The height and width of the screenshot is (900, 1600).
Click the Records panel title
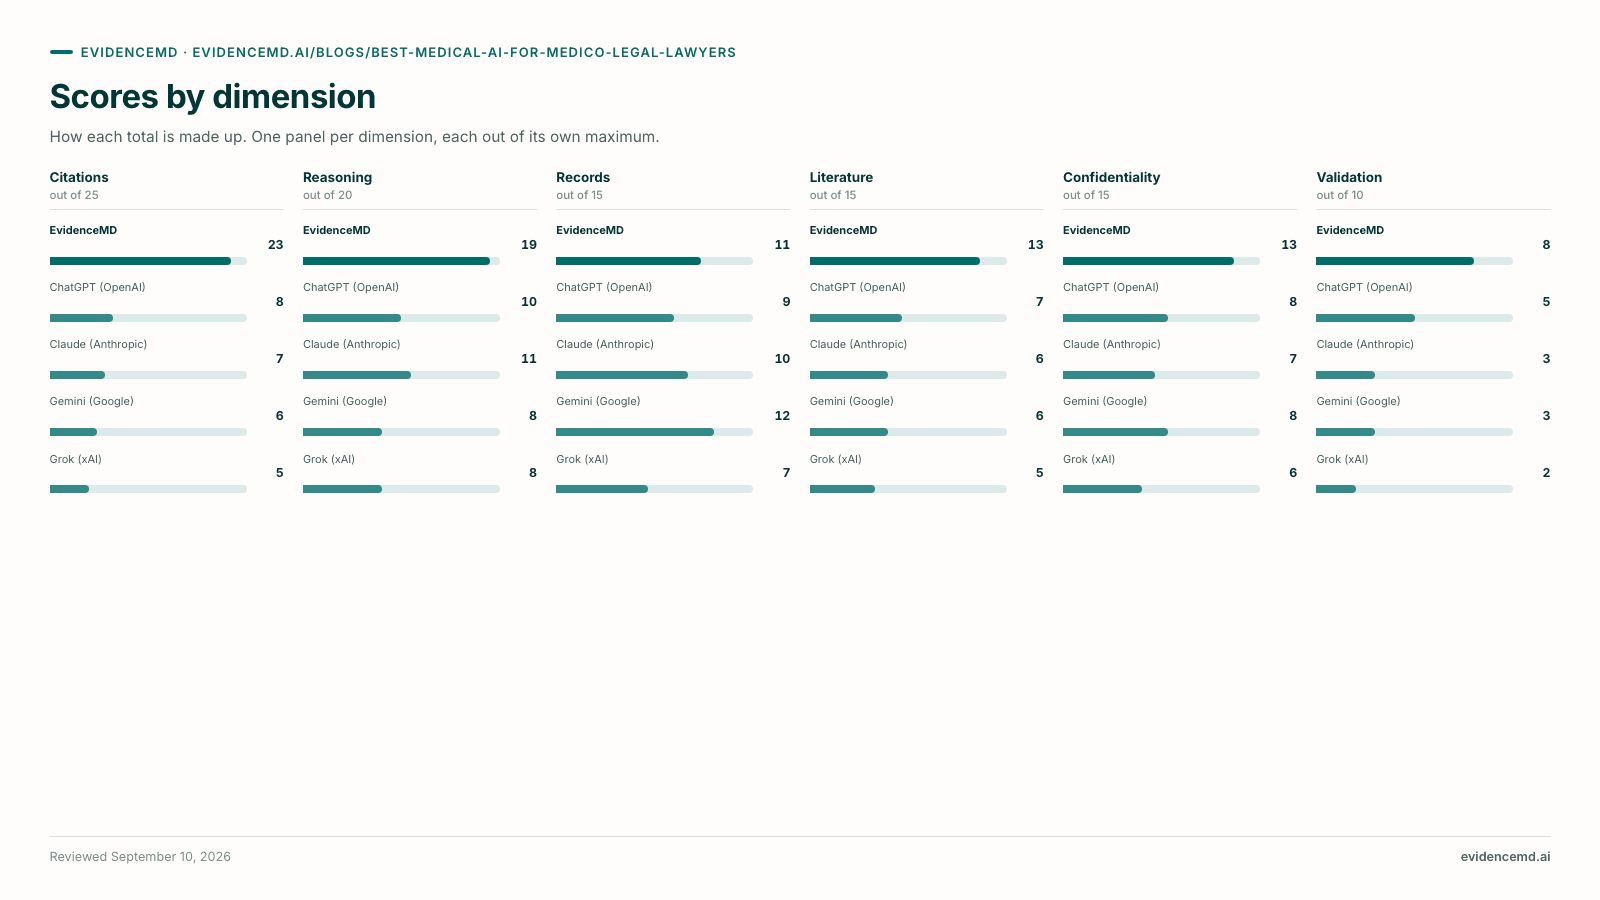point(583,177)
